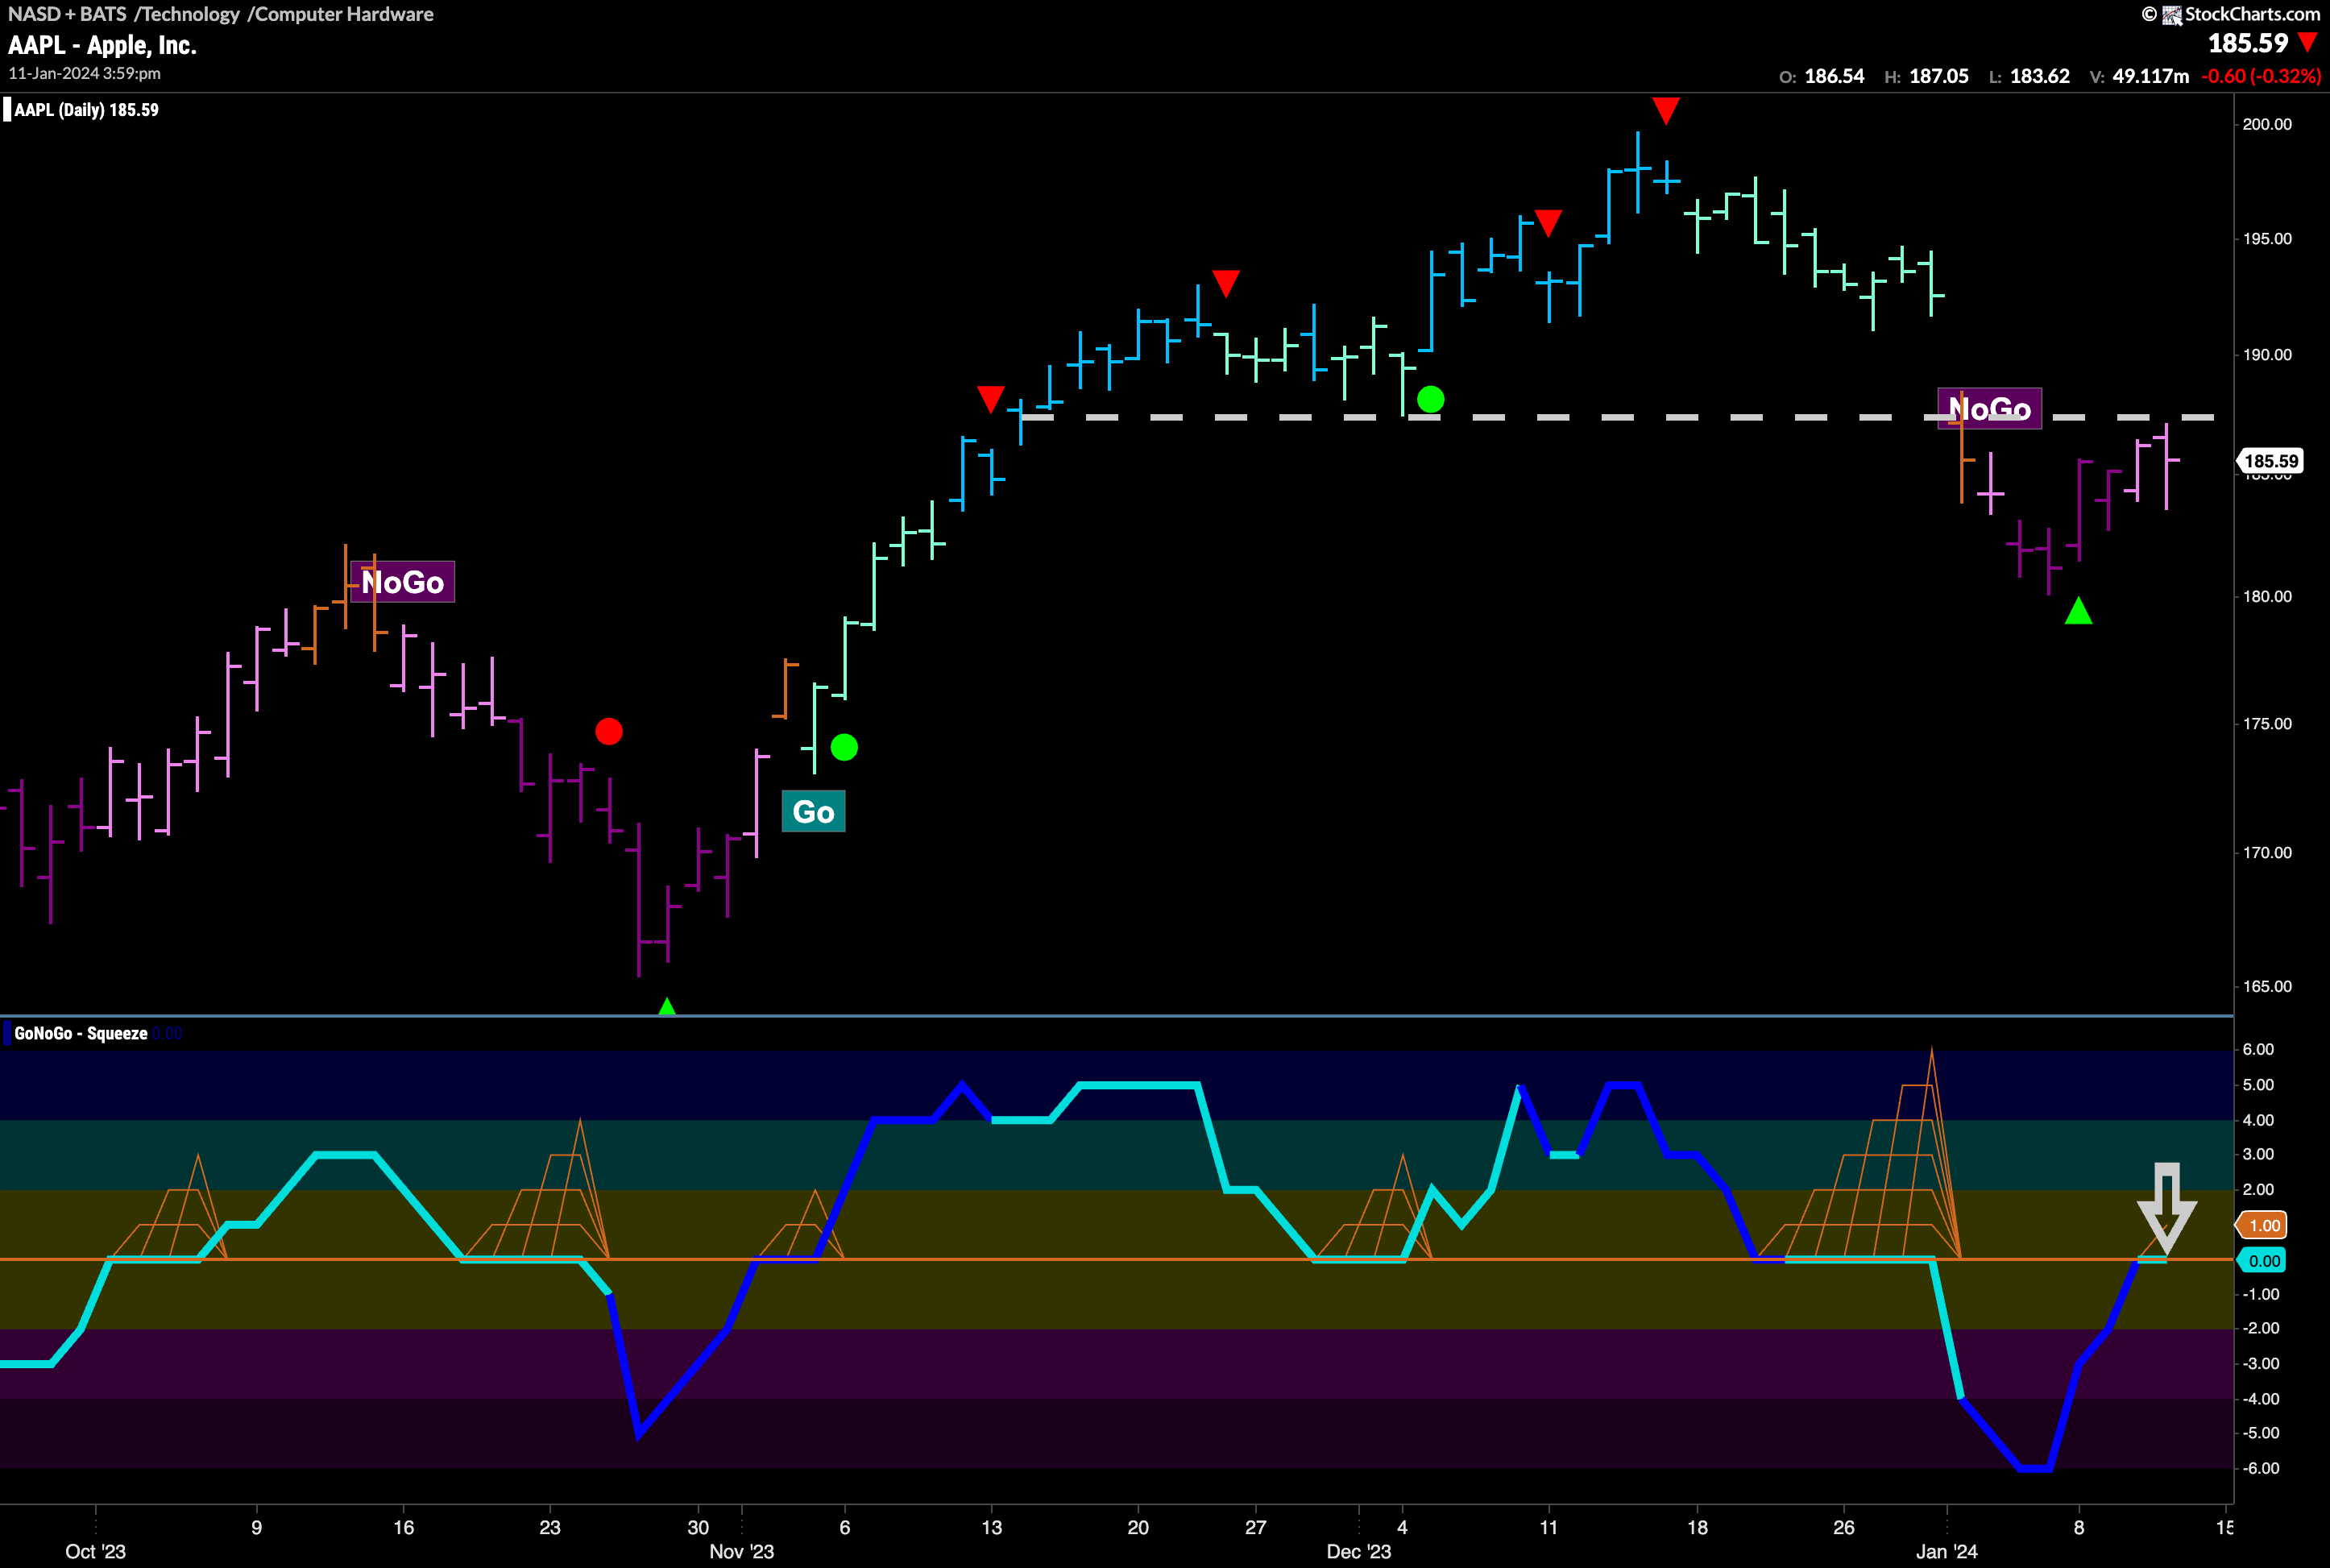Click the date label 20 on the time axis

[1138, 1527]
